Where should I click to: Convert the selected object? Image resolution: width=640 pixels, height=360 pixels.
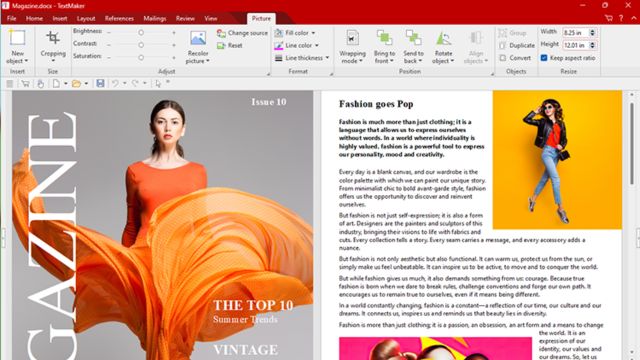point(515,58)
